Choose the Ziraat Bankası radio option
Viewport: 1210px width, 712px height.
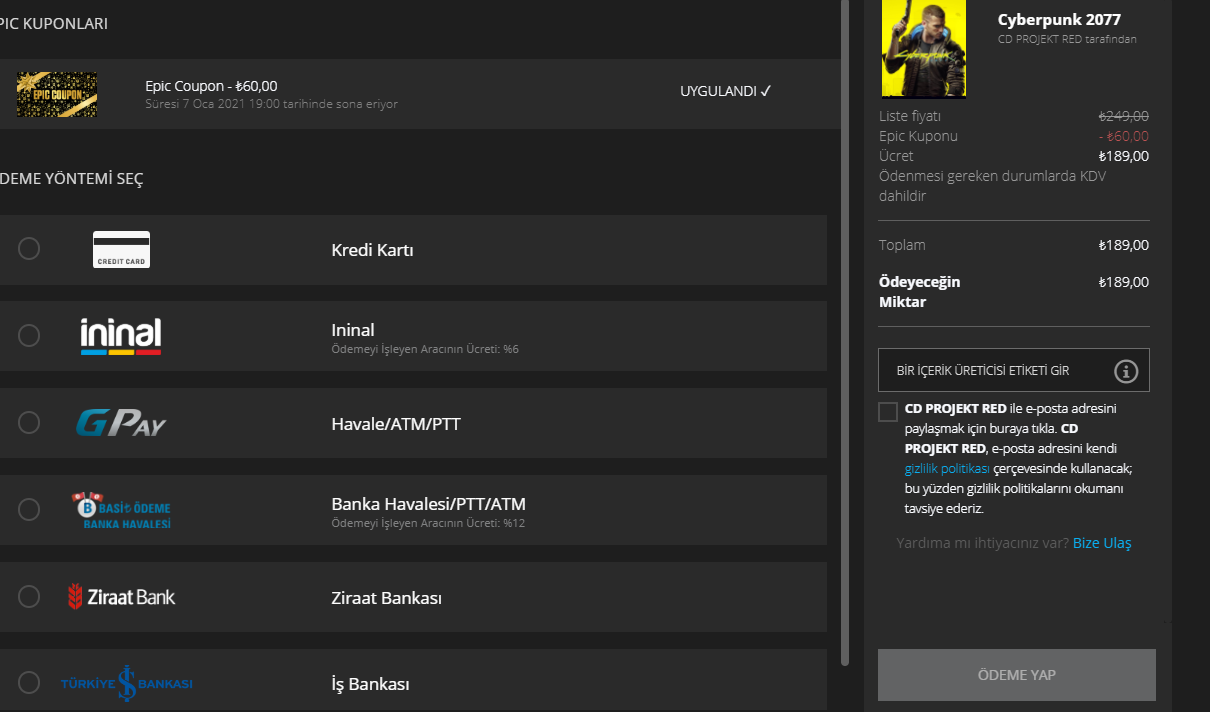(29, 597)
